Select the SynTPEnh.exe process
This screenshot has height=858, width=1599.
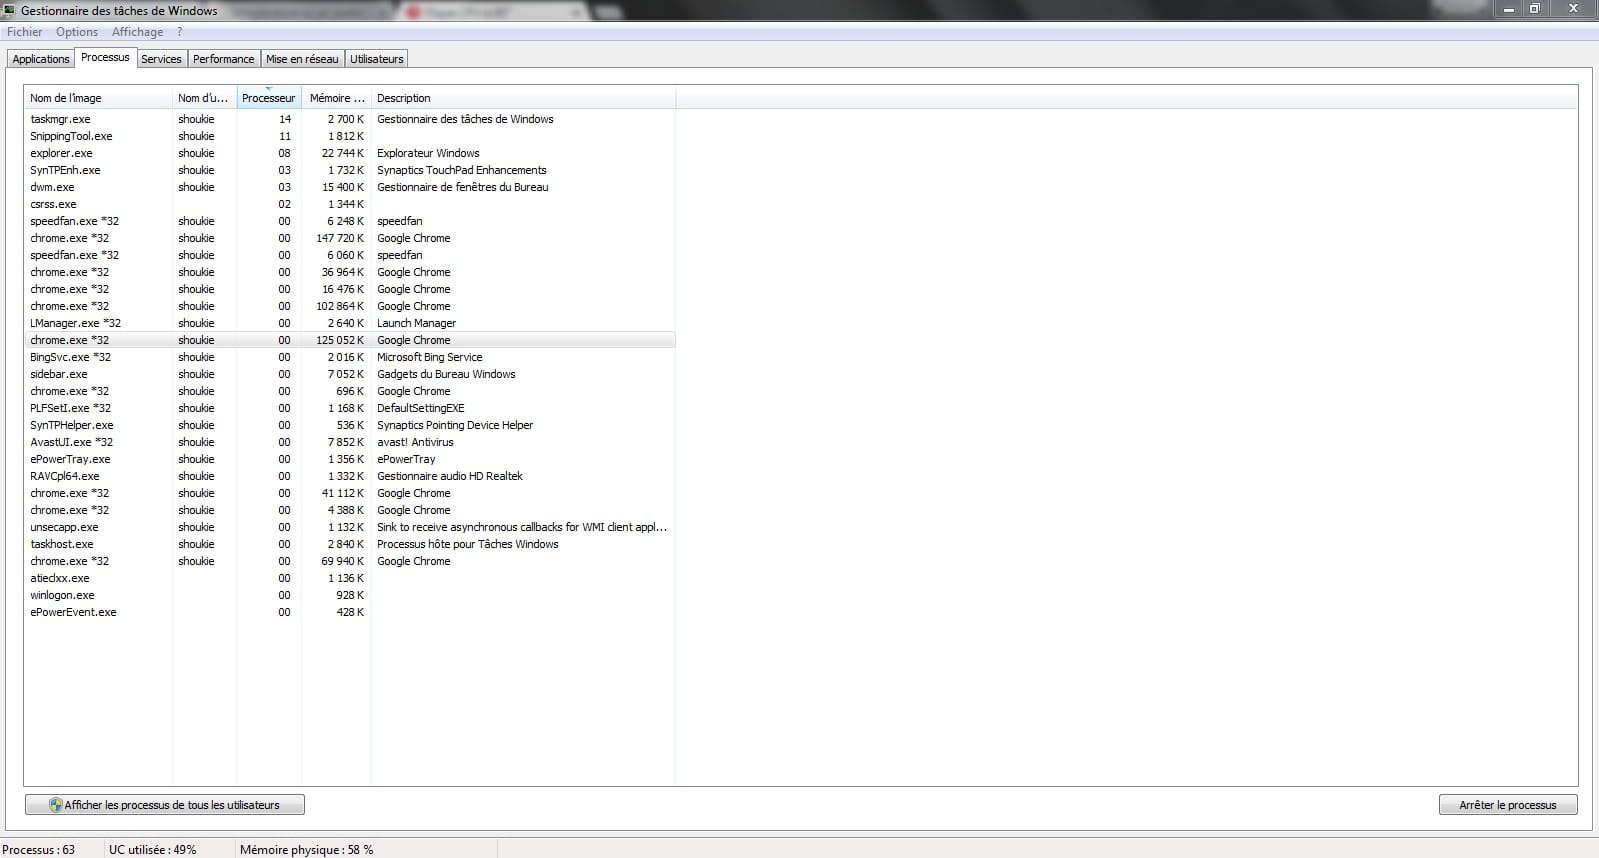[350, 170]
